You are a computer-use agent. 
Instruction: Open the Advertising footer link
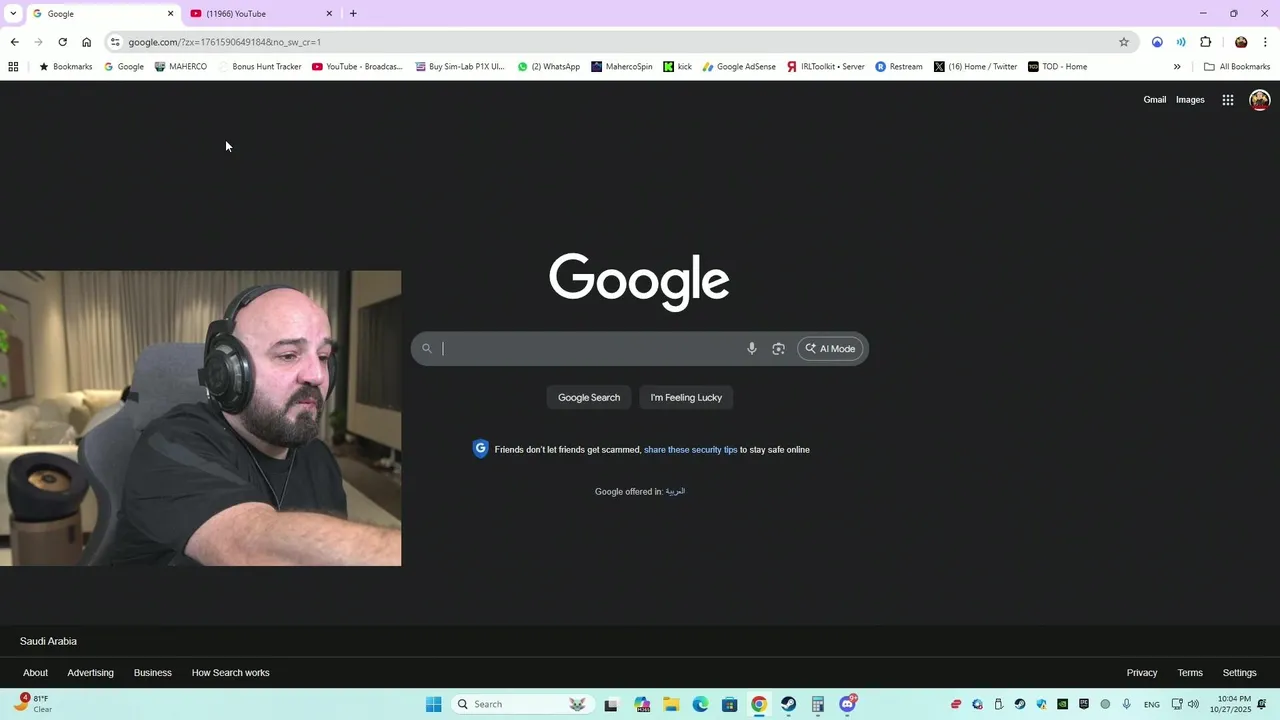90,673
